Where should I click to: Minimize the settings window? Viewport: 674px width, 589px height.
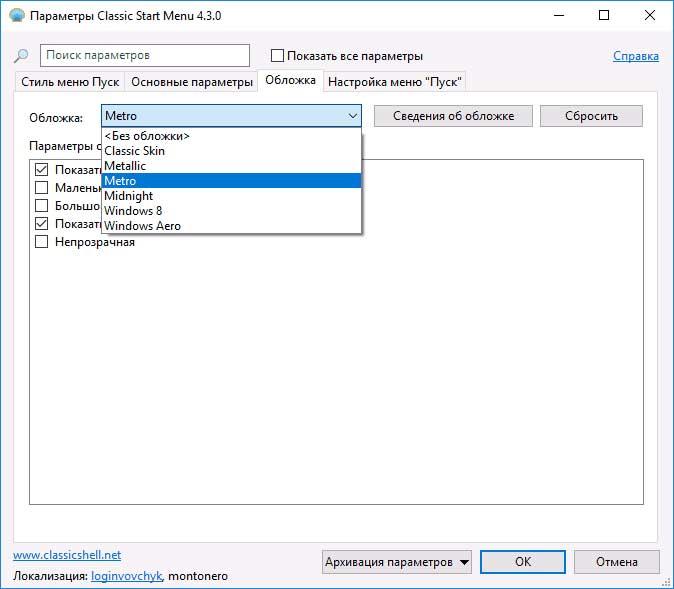[559, 15]
